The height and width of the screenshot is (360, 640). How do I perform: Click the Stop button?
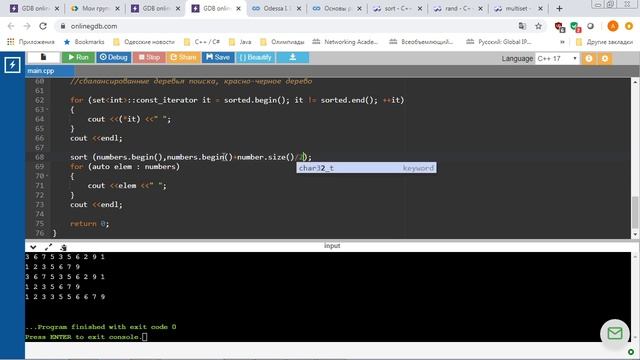[149, 57]
